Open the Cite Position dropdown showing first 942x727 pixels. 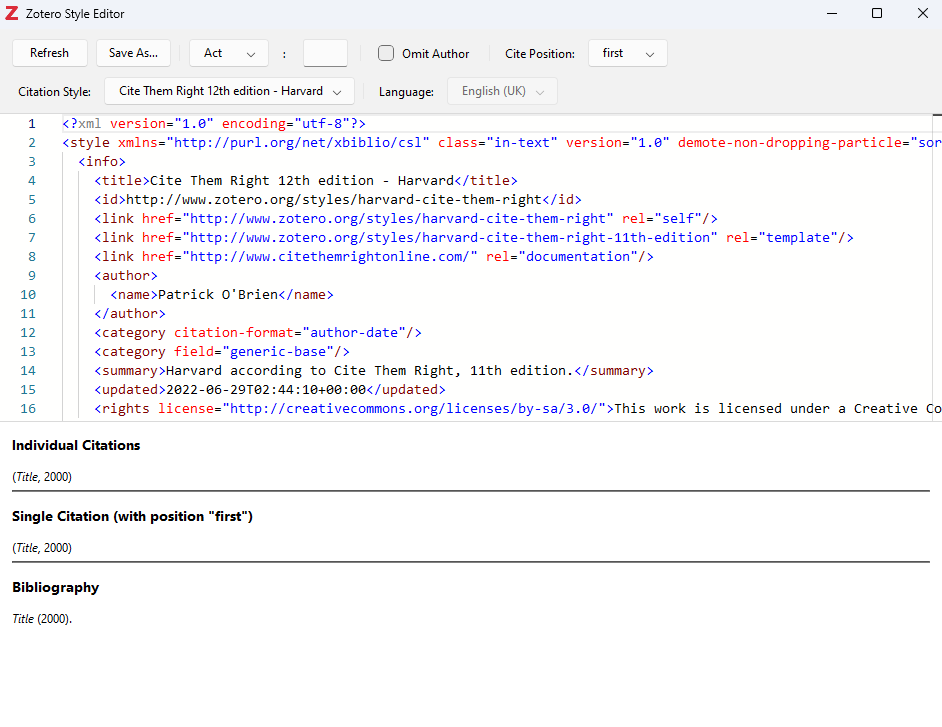(628, 53)
